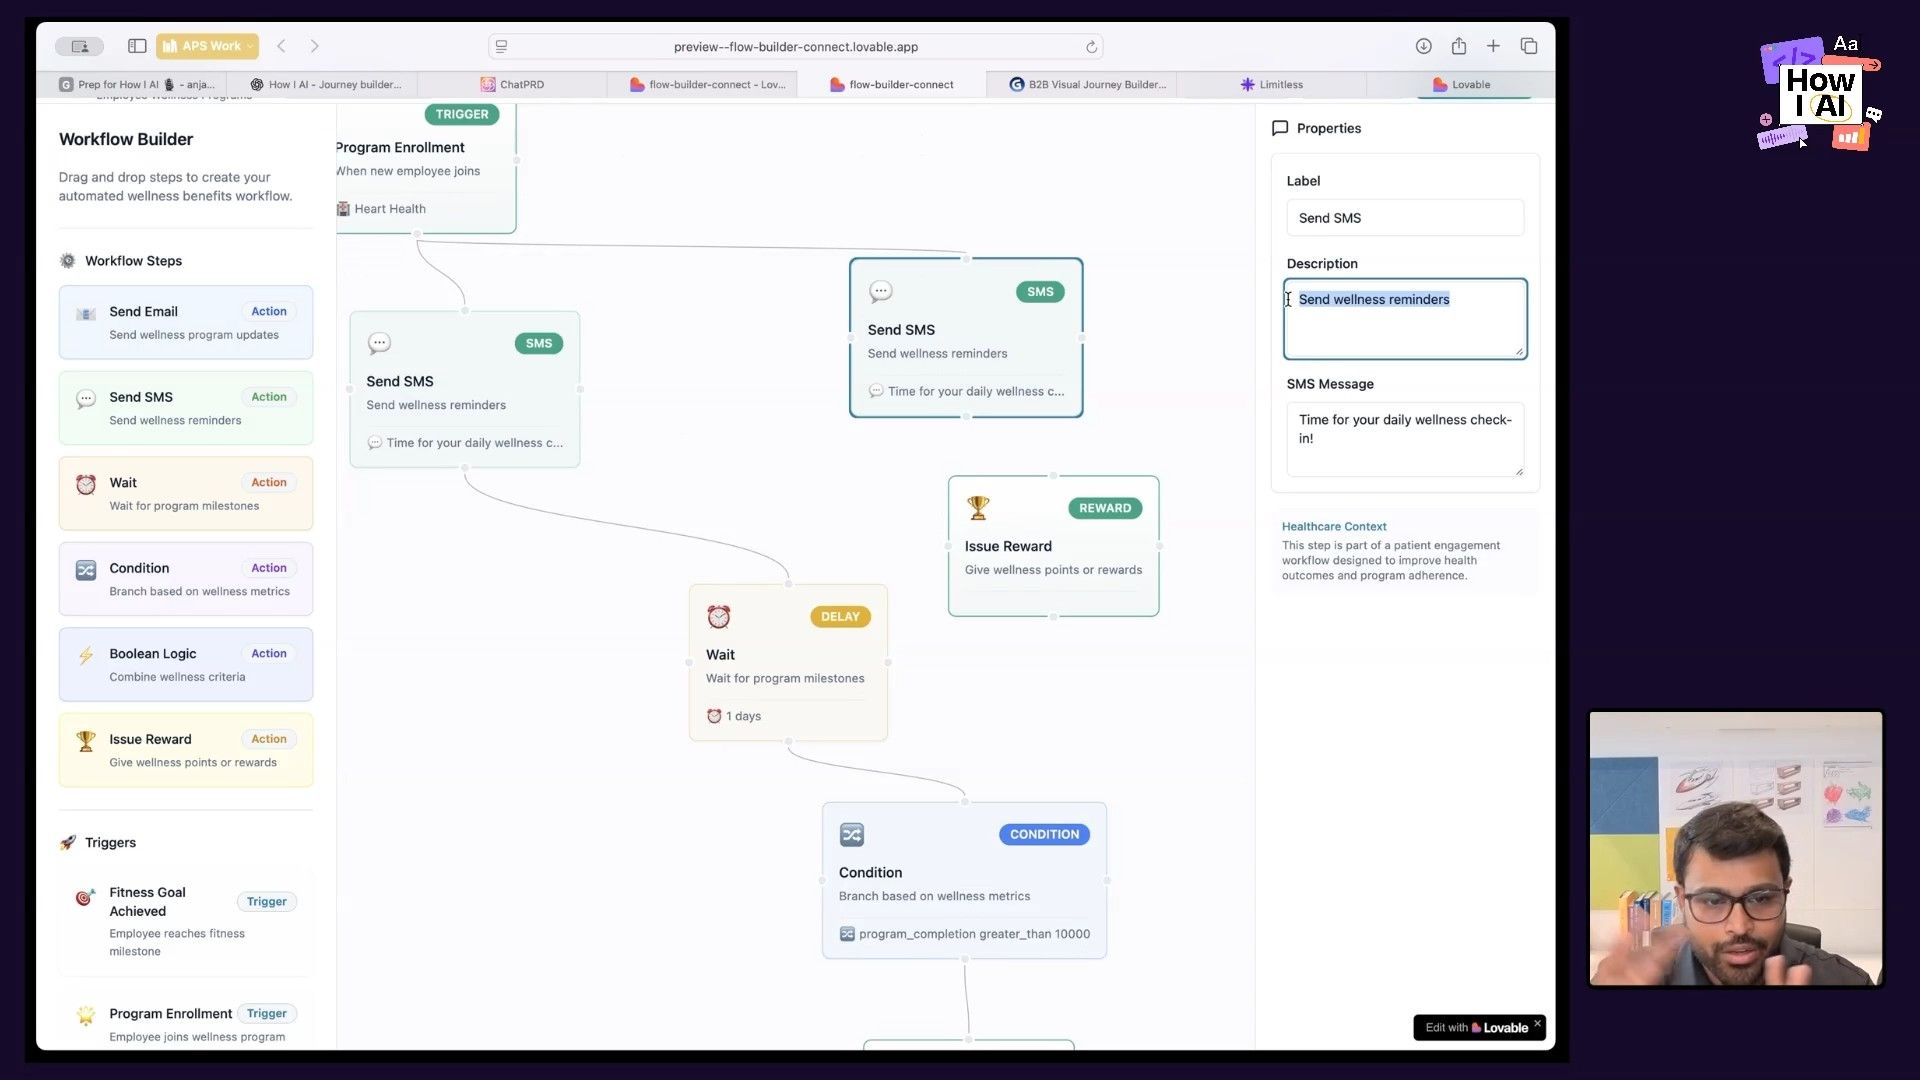Click the trophy icon on Issue Reward node
Screen dimensions: 1920x1080
point(978,508)
